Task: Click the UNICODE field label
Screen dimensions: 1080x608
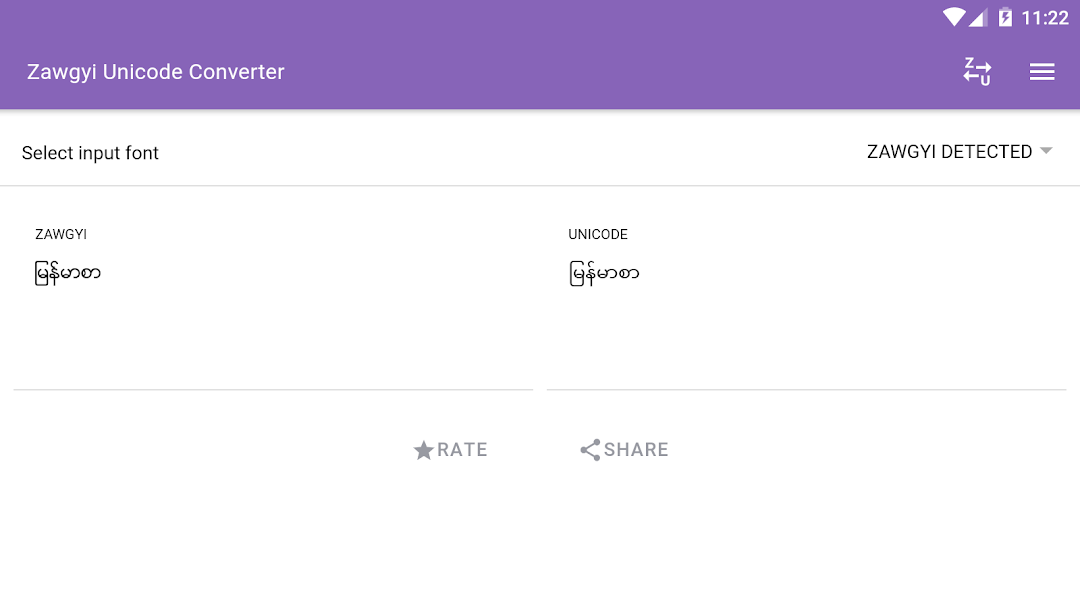Action: click(598, 234)
